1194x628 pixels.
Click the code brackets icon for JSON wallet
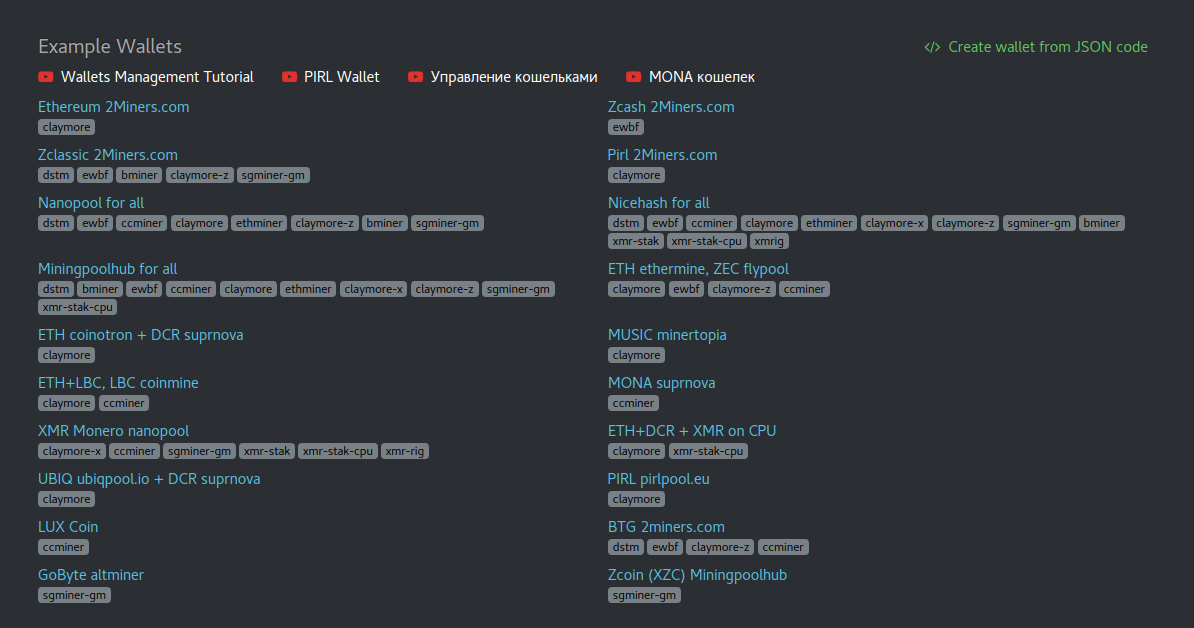932,47
